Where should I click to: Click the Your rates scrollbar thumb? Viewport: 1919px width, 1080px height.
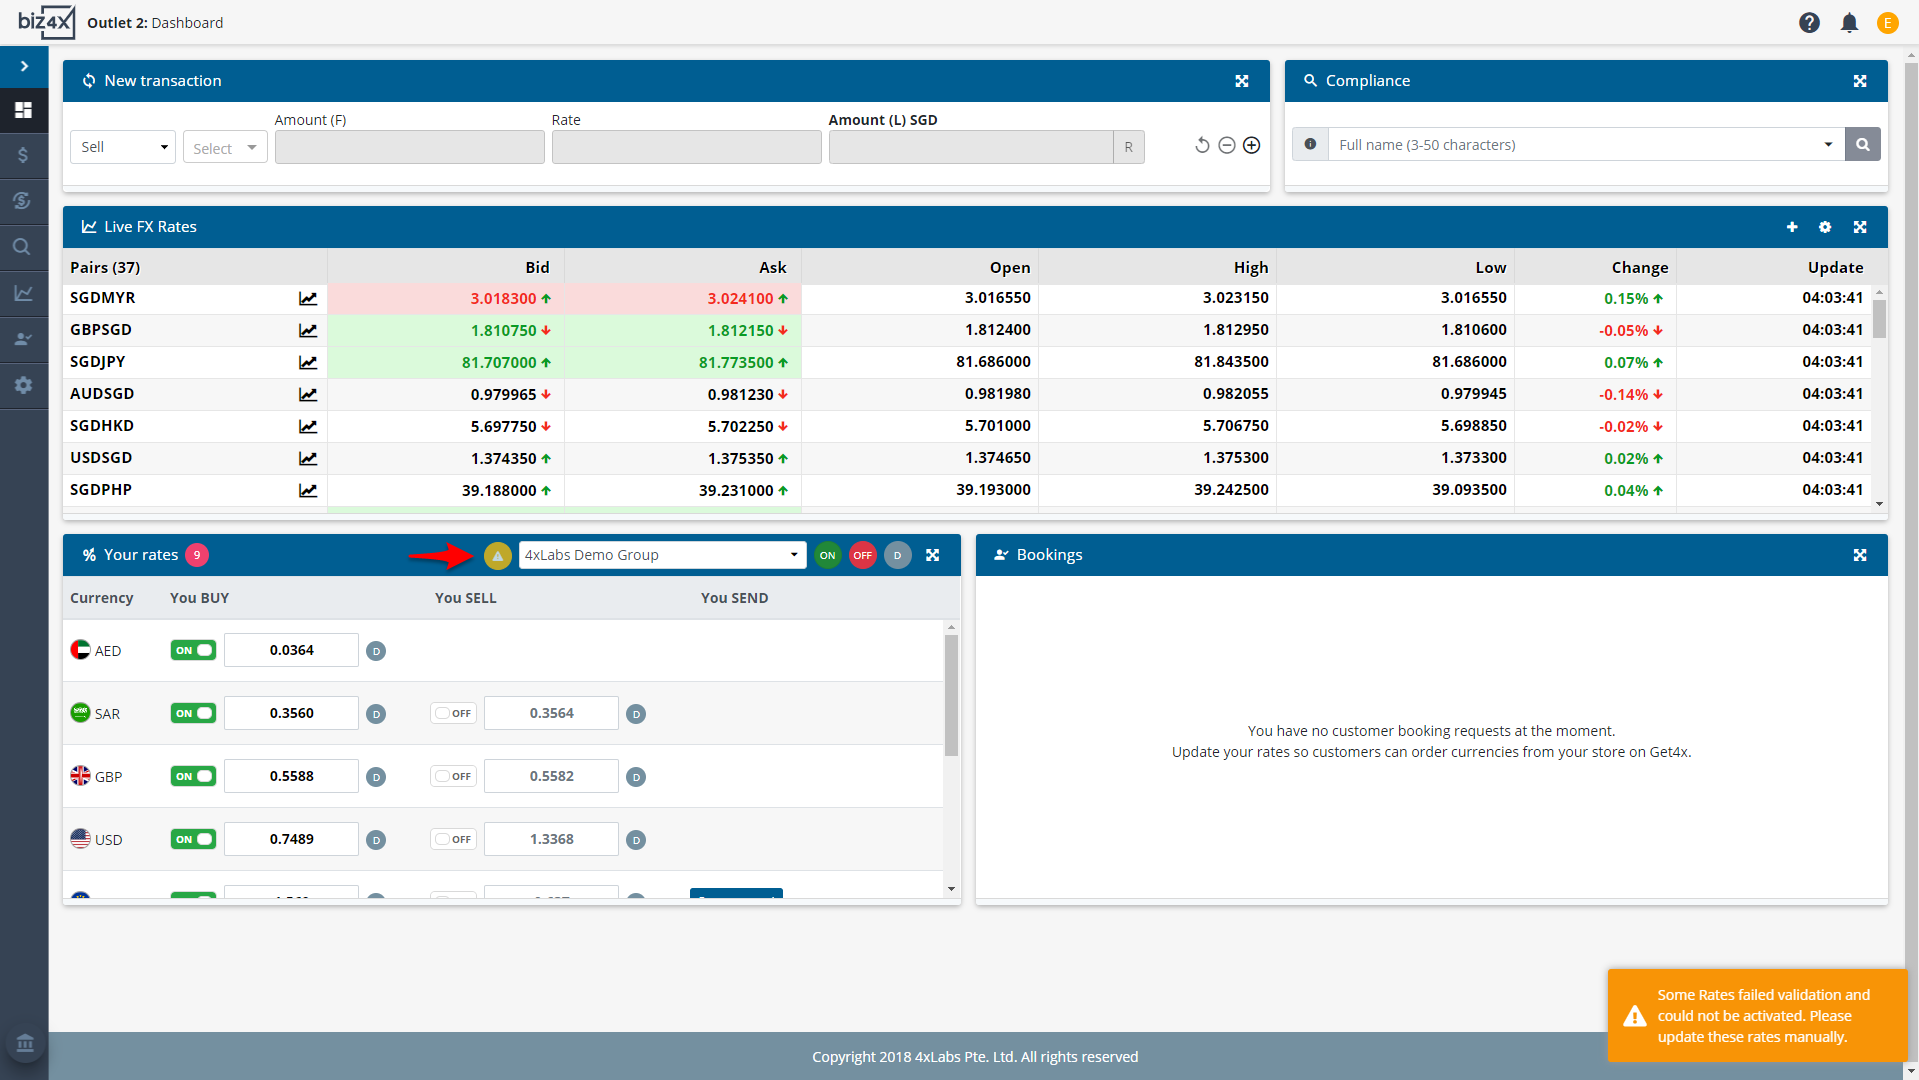951,695
